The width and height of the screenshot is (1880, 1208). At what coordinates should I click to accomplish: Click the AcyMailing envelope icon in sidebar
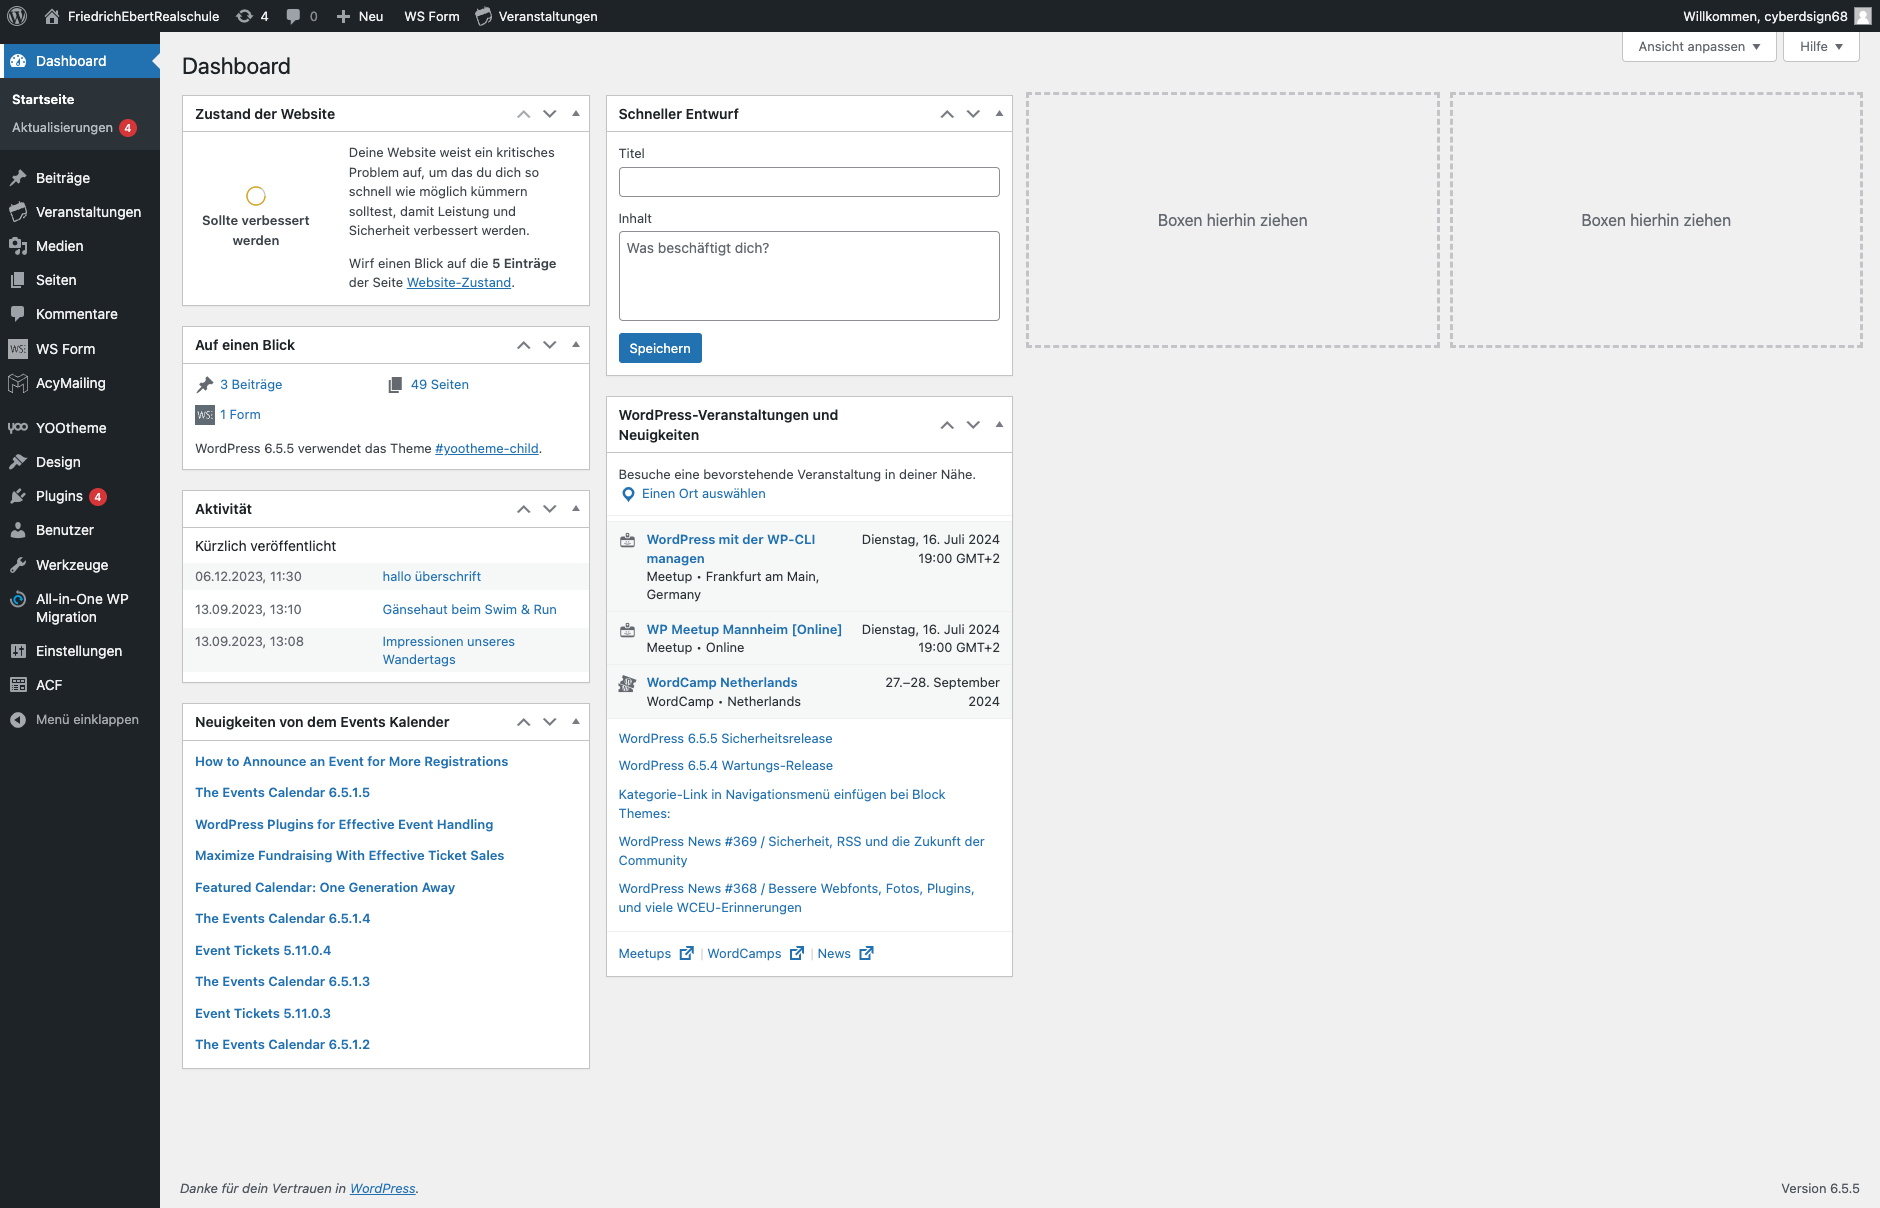point(18,383)
